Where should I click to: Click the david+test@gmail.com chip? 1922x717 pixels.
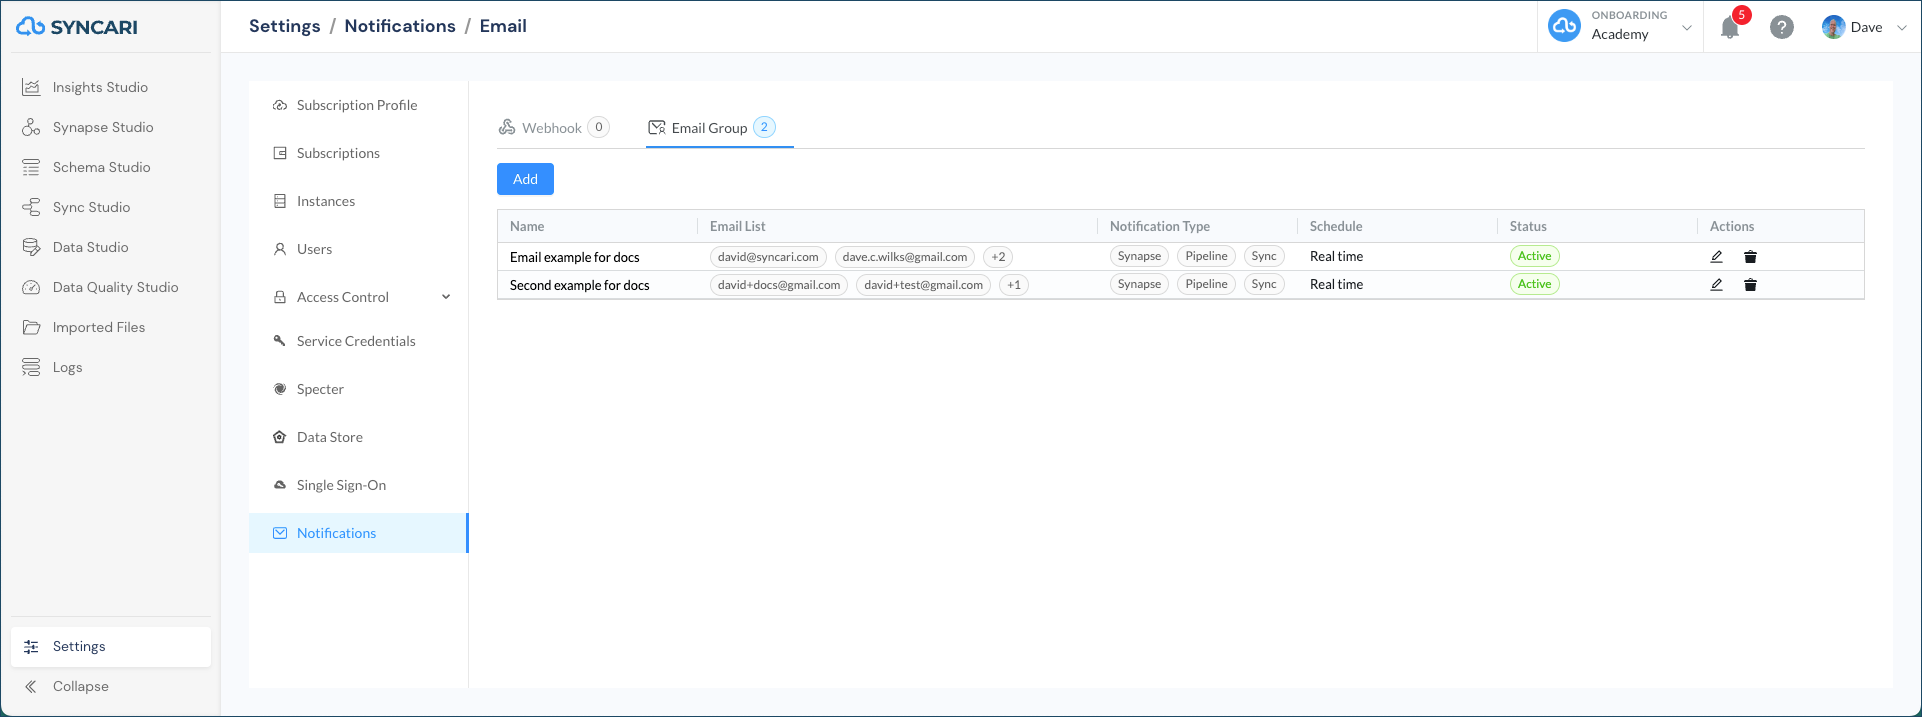(x=924, y=285)
